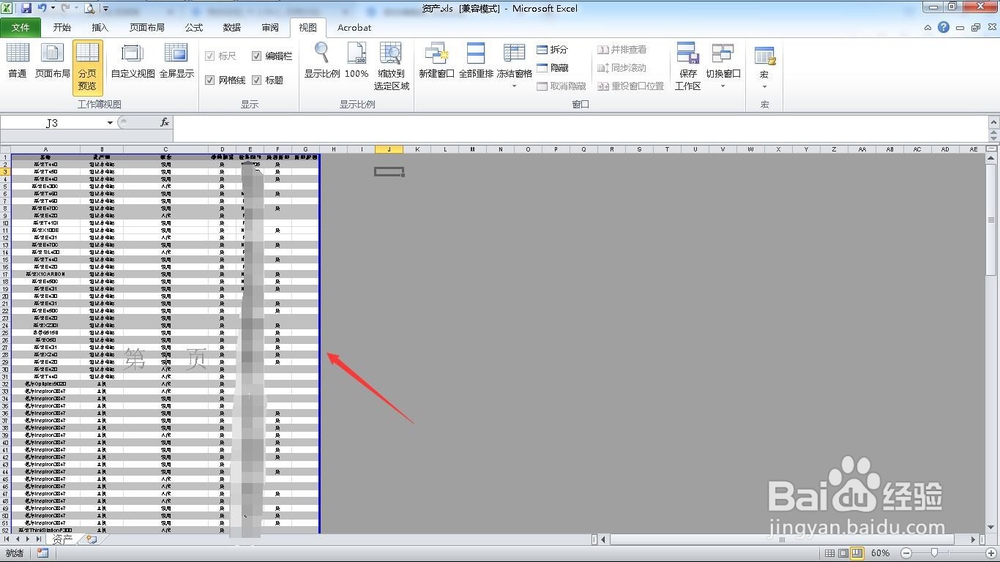Image resolution: width=1000 pixels, height=562 pixels.
Task: Click Save Workspace (保存工作区)
Action: 688,66
